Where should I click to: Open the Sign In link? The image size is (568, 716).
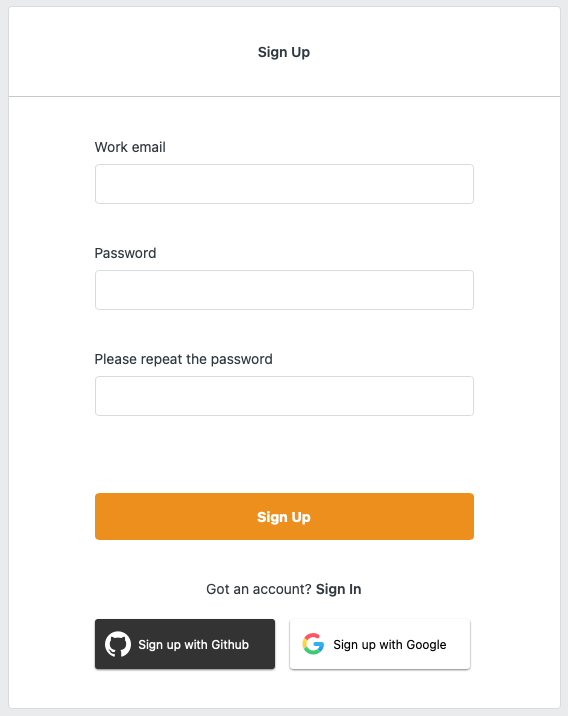coord(338,589)
